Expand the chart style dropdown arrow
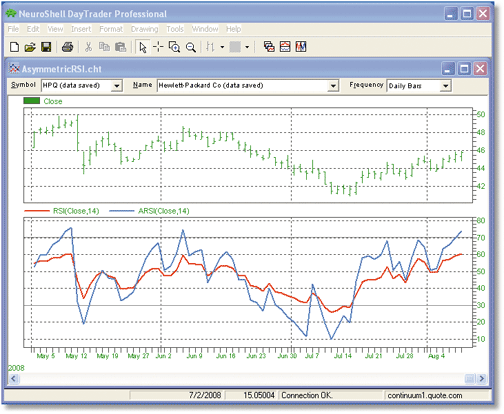The image size is (504, 414). [222, 47]
